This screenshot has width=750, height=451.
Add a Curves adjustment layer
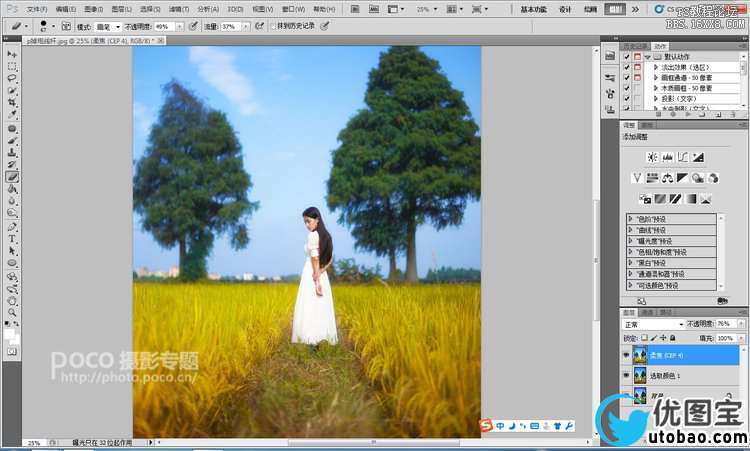click(x=683, y=157)
